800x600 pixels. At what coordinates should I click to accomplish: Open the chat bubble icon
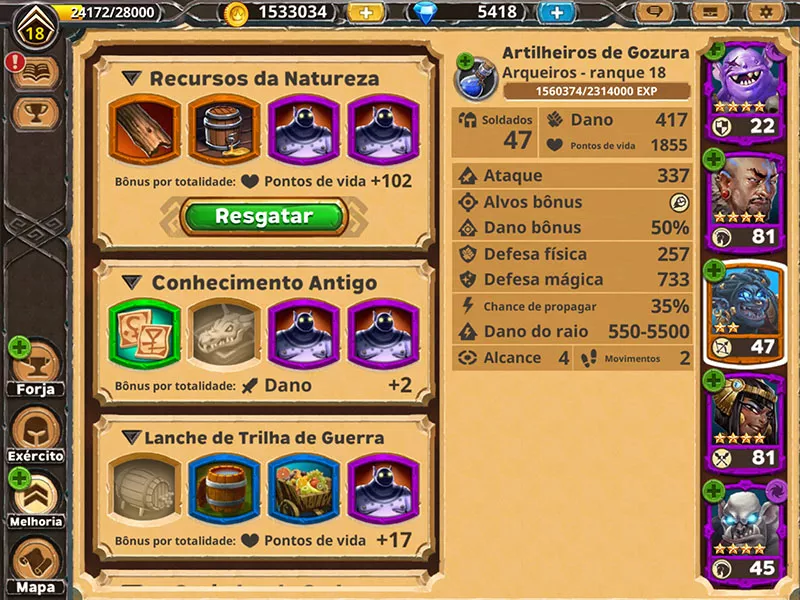pos(654,12)
